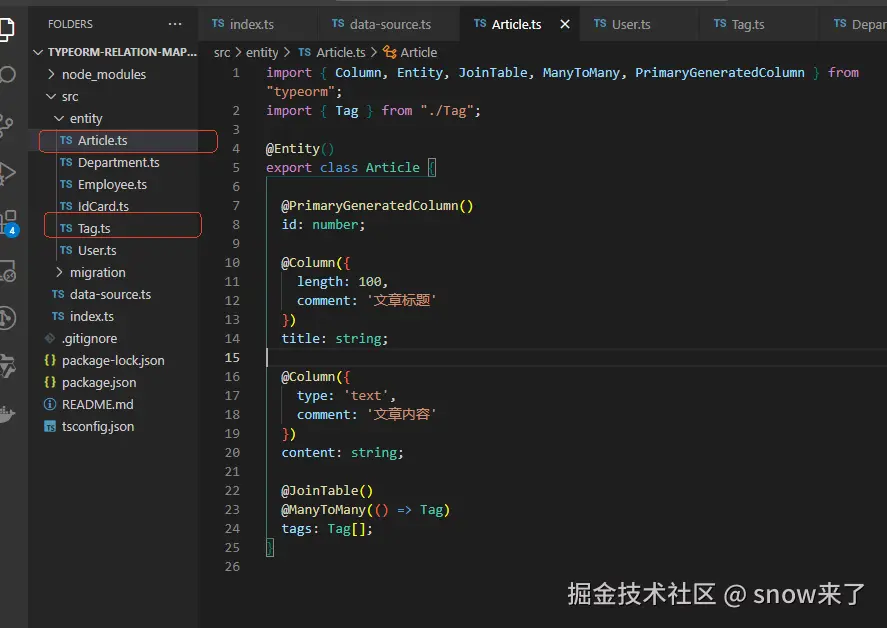Click the @Entity() decorator text
The width and height of the screenshot is (887, 628).
(300, 149)
